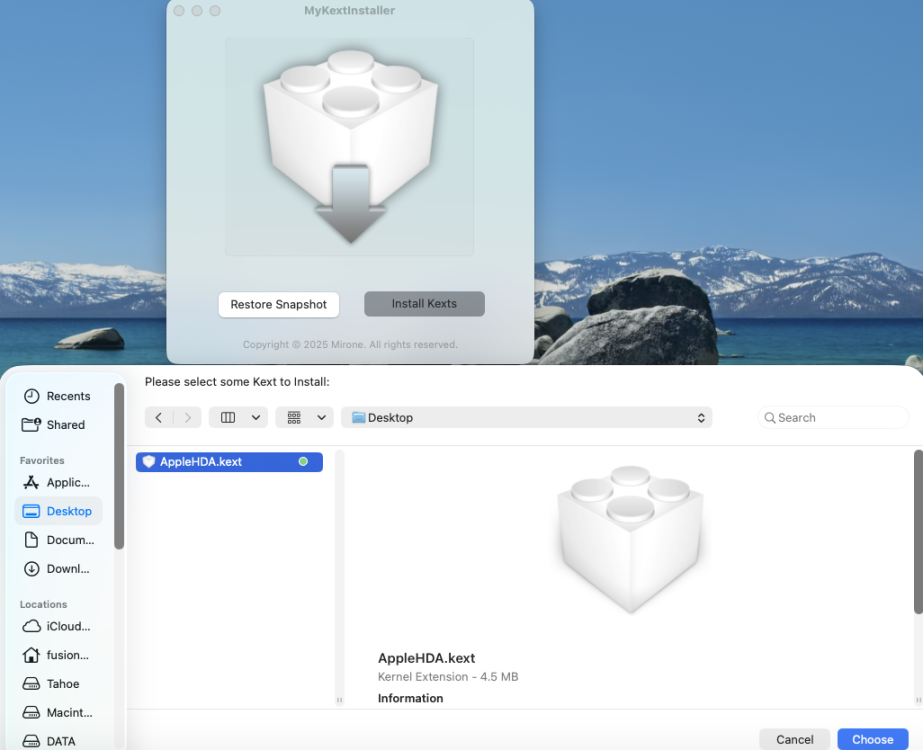
Task: Click the magnifying glass search icon
Action: 769,417
